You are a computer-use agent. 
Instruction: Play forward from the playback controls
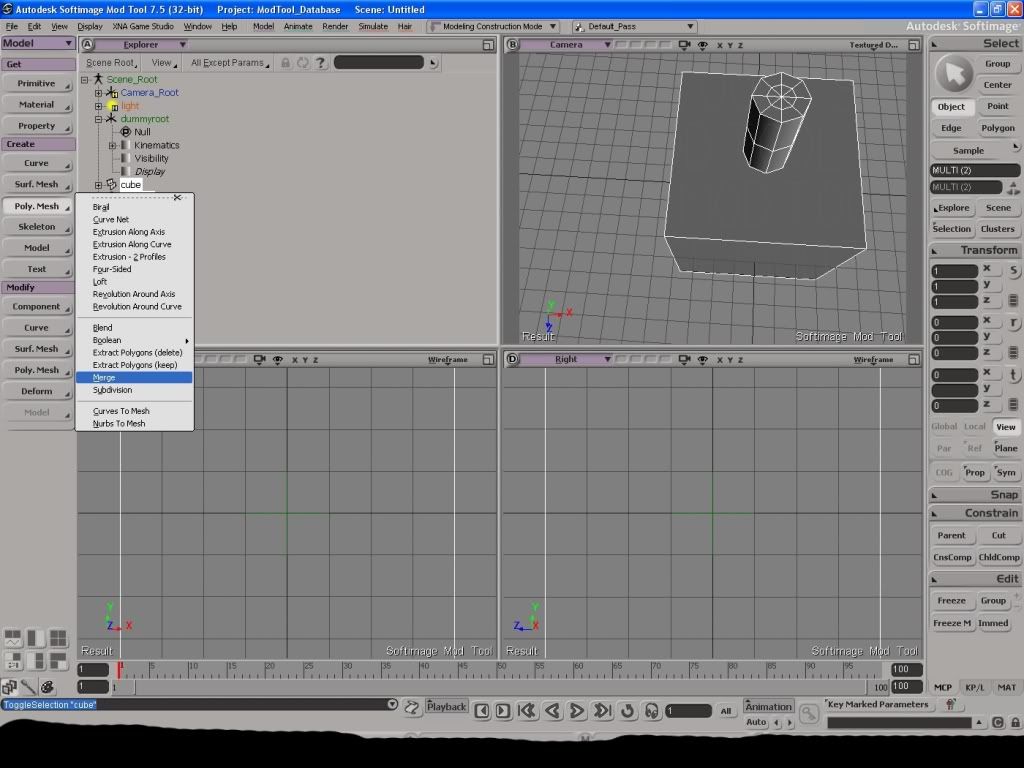(577, 711)
